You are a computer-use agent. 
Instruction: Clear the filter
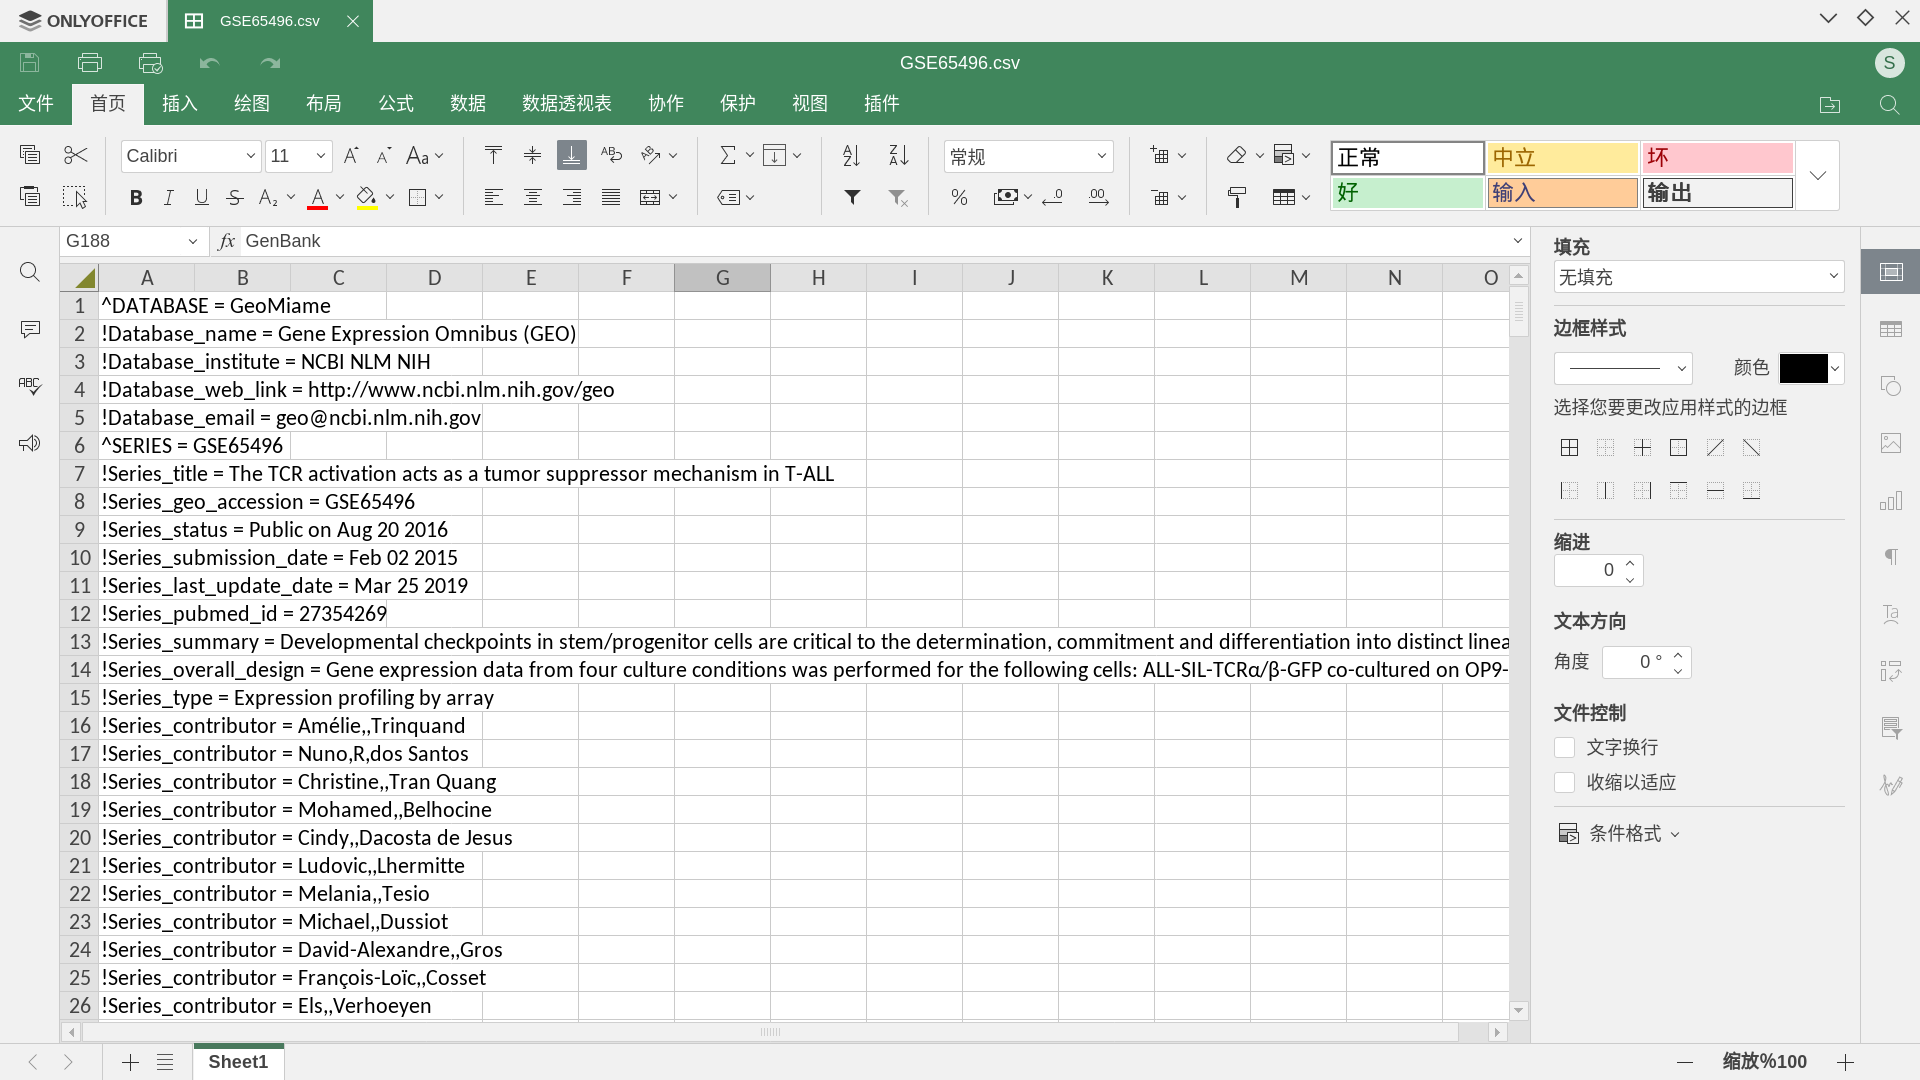898,197
